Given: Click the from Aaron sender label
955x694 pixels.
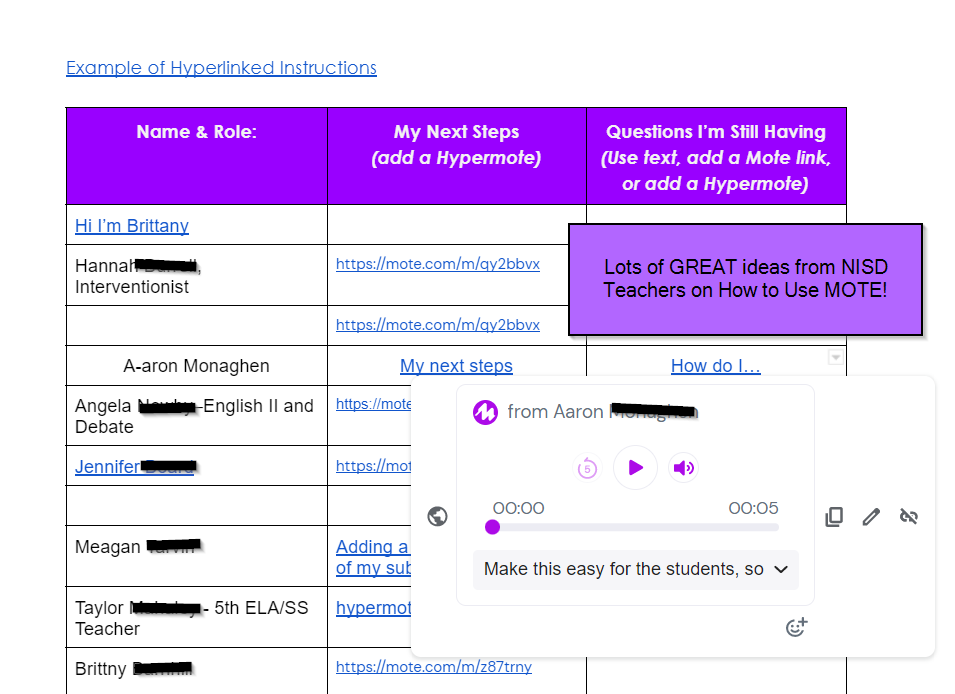Looking at the screenshot, I should pyautogui.click(x=602, y=412).
